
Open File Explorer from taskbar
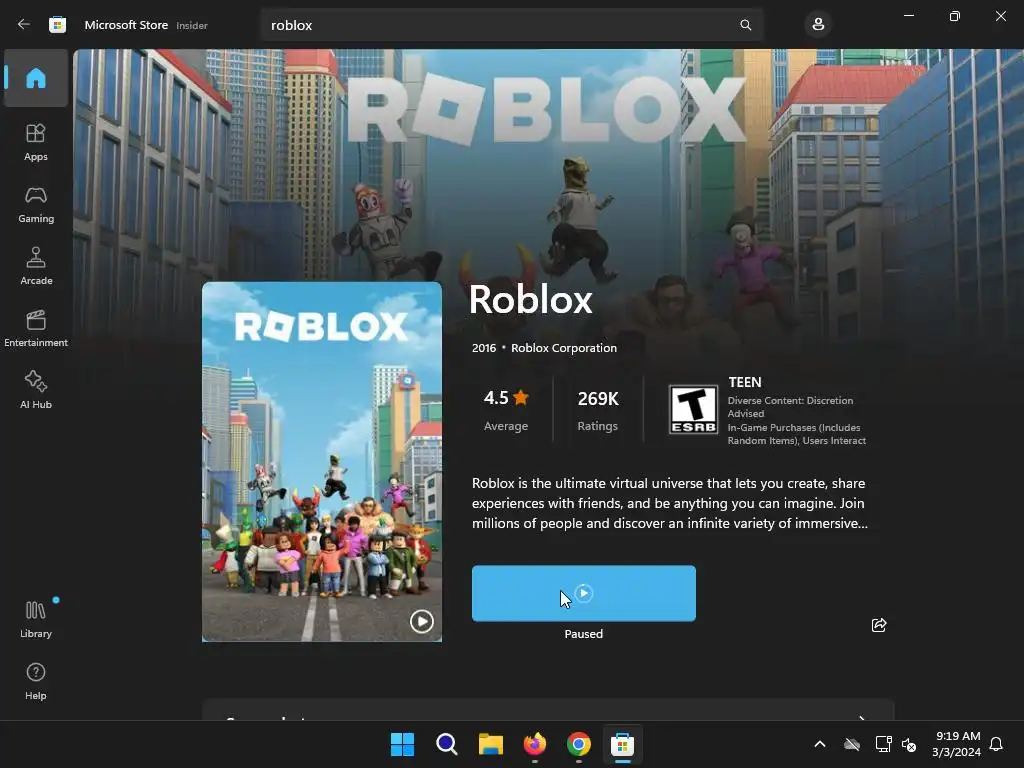pos(490,744)
